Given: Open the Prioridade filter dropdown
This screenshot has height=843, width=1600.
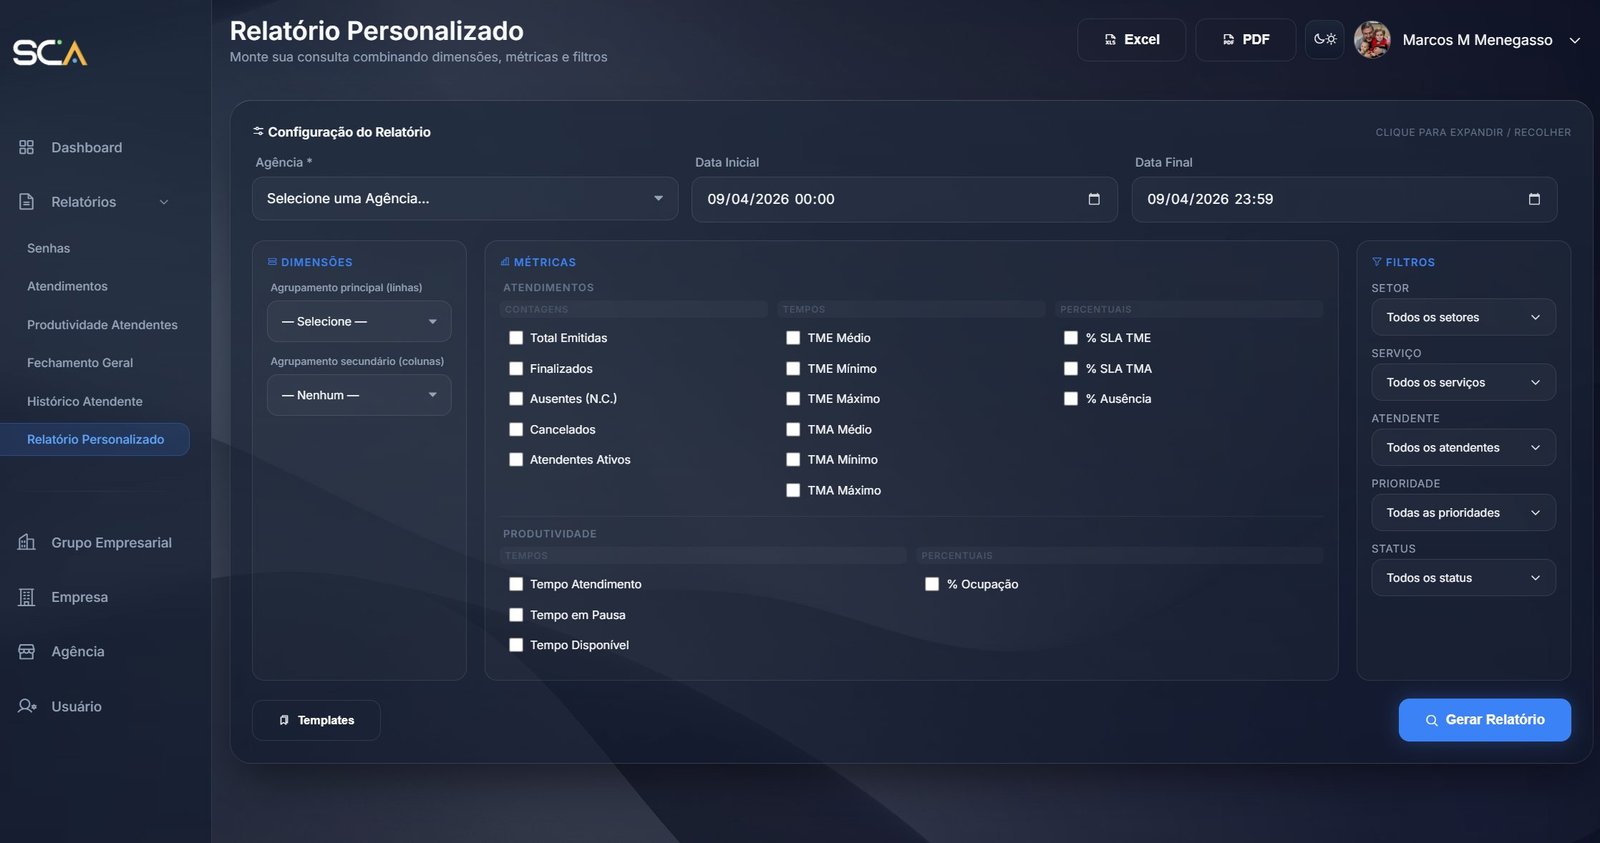Looking at the screenshot, I should tap(1463, 512).
